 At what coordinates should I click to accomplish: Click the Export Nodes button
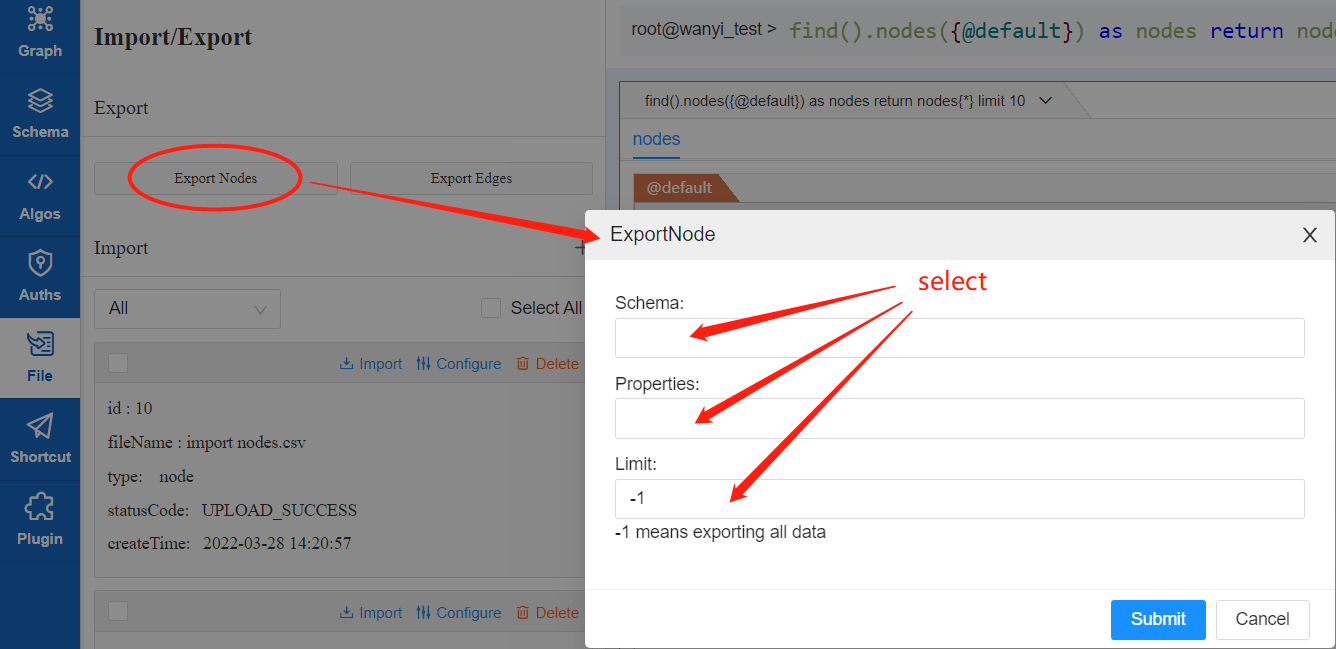pyautogui.click(x=216, y=178)
